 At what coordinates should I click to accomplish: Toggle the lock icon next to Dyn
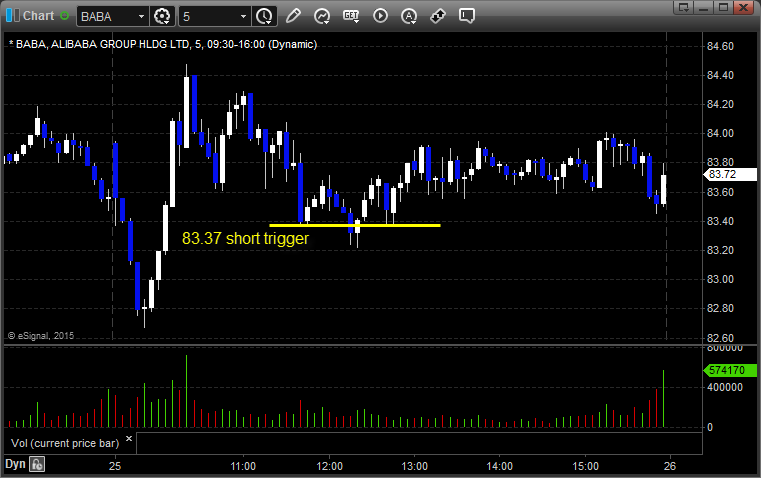coord(37,464)
